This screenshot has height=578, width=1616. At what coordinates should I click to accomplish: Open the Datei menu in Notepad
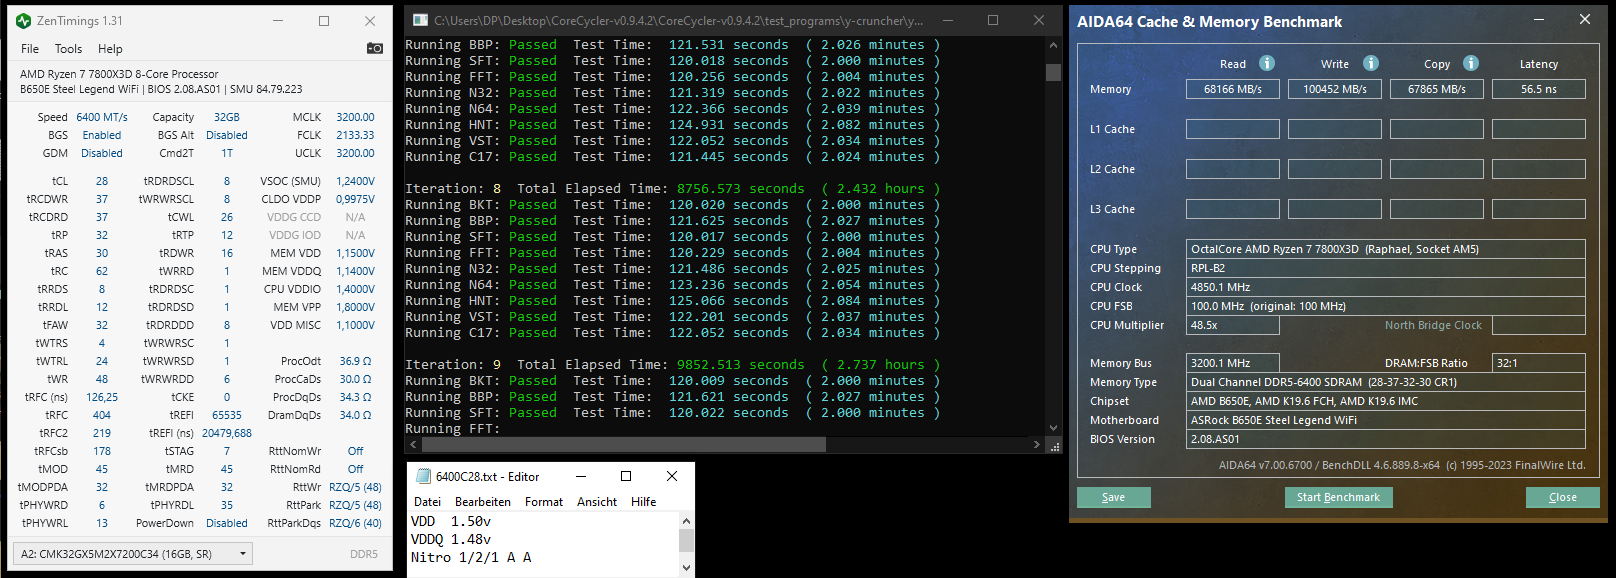(x=427, y=502)
